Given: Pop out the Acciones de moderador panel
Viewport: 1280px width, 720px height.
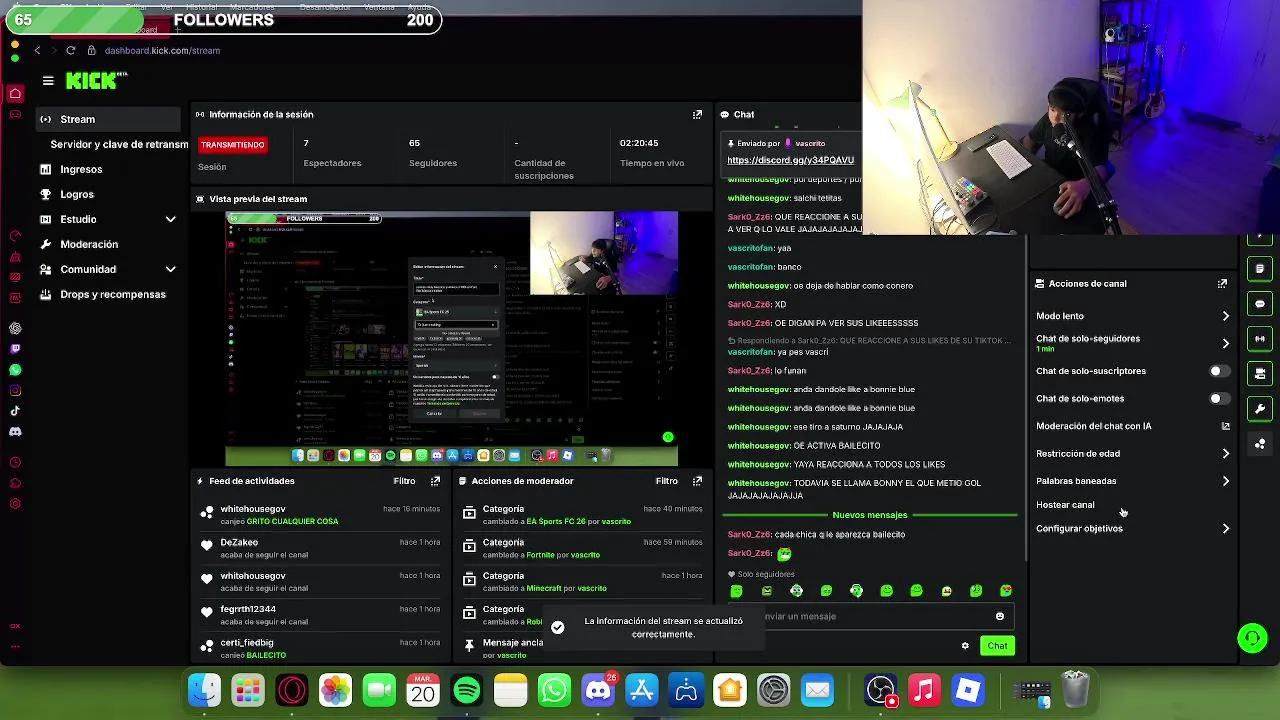Looking at the screenshot, I should click(x=697, y=481).
